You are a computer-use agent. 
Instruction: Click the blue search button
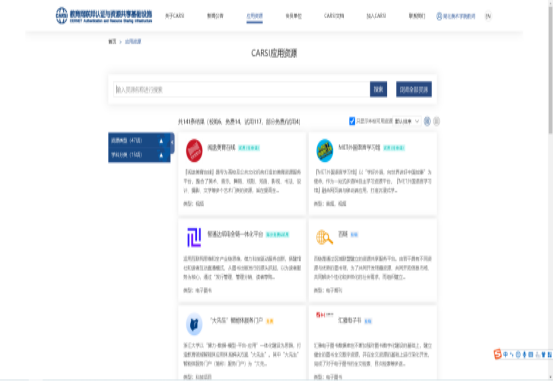[378, 89]
